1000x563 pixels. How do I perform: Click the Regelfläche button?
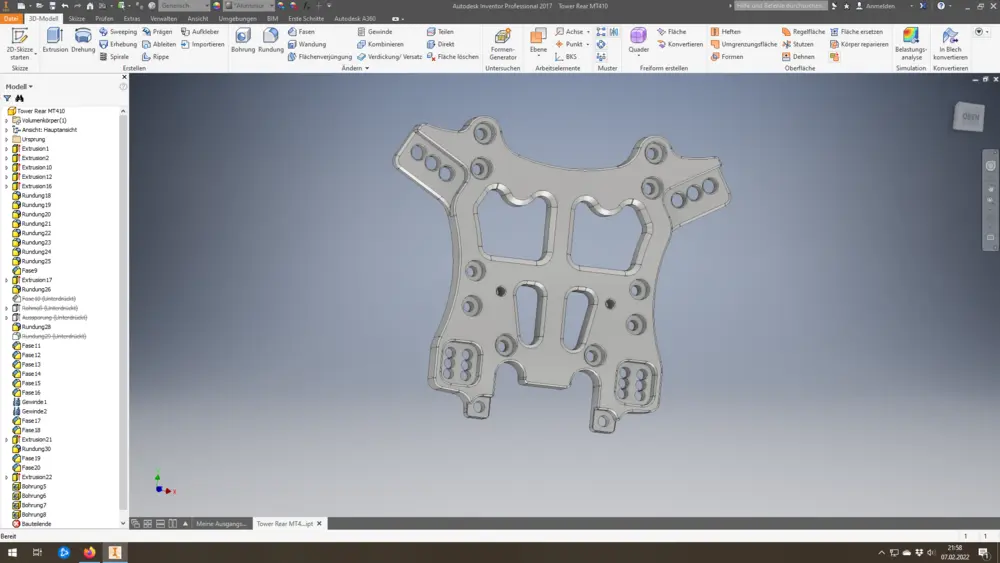(x=803, y=31)
